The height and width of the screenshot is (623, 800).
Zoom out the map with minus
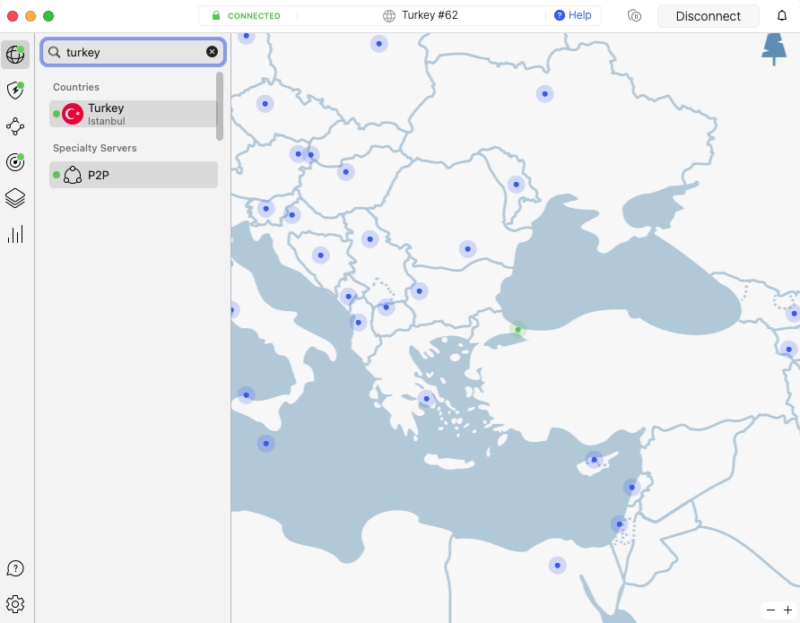(770, 610)
